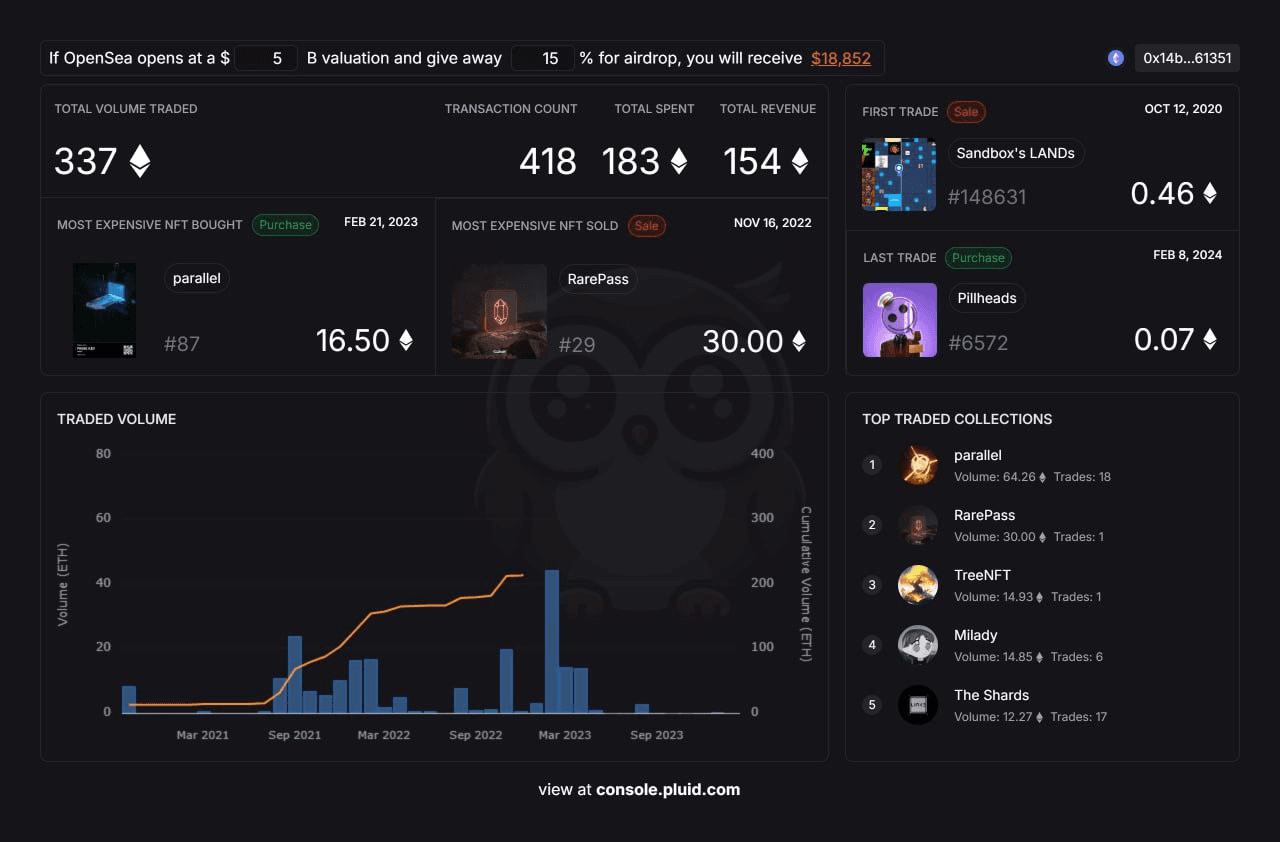
Task: Click the ETH icon next to 16.50
Action: 406,341
